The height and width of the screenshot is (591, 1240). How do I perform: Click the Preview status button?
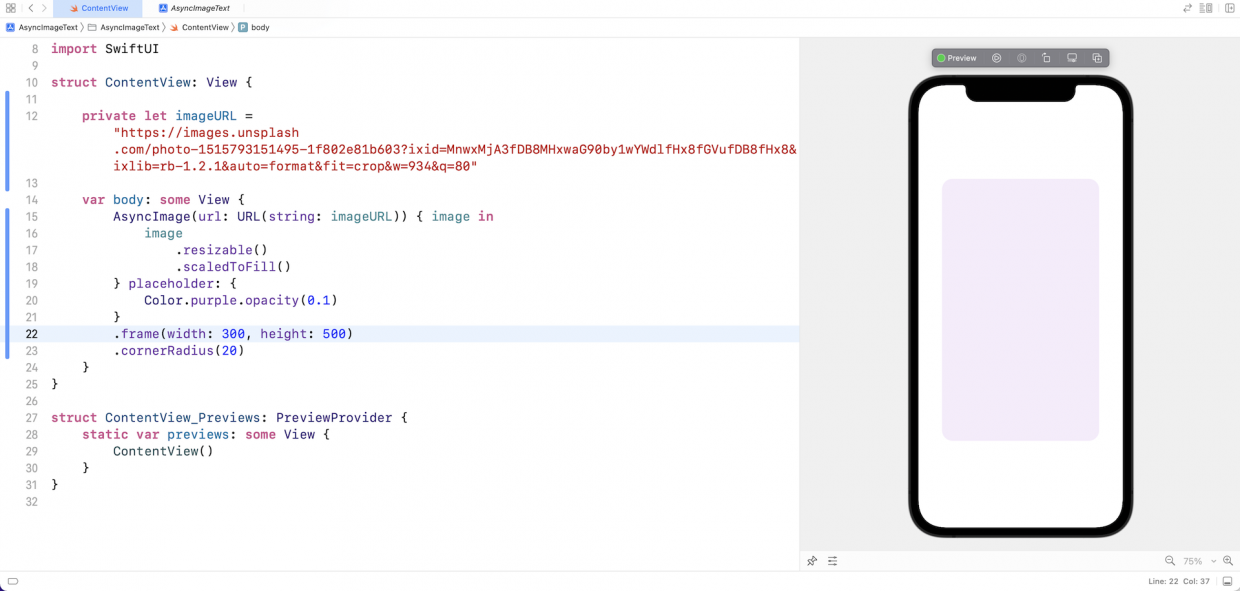click(956, 58)
